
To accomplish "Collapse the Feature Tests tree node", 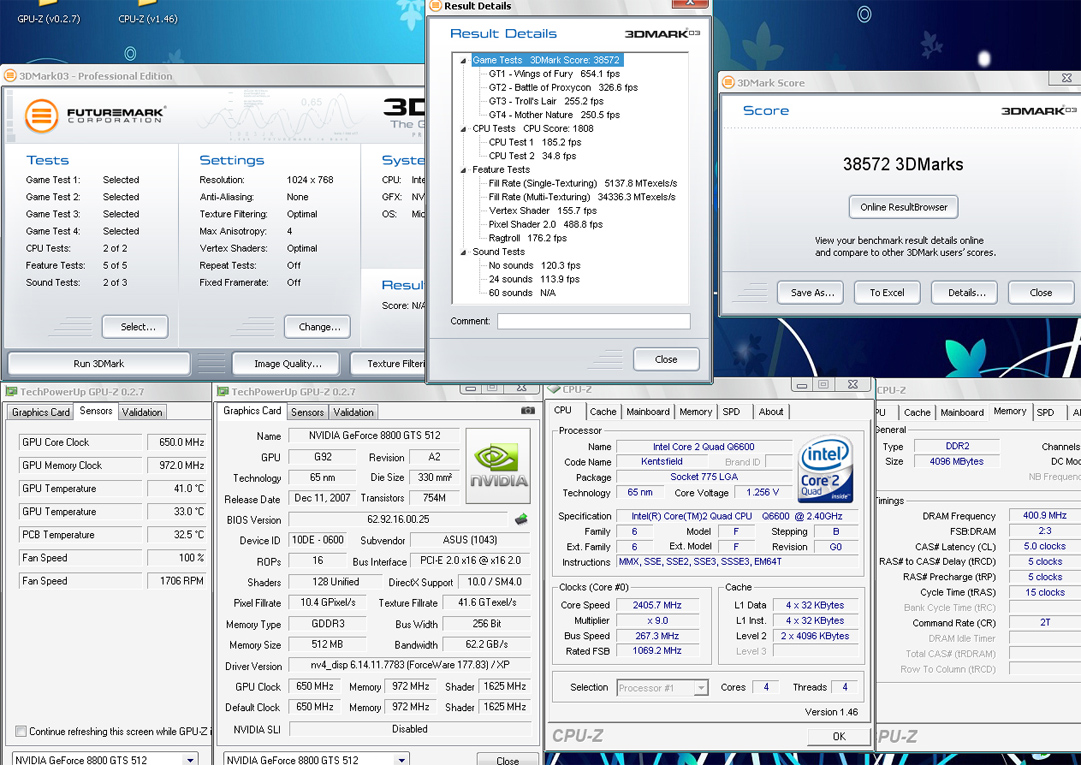I will [x=463, y=170].
